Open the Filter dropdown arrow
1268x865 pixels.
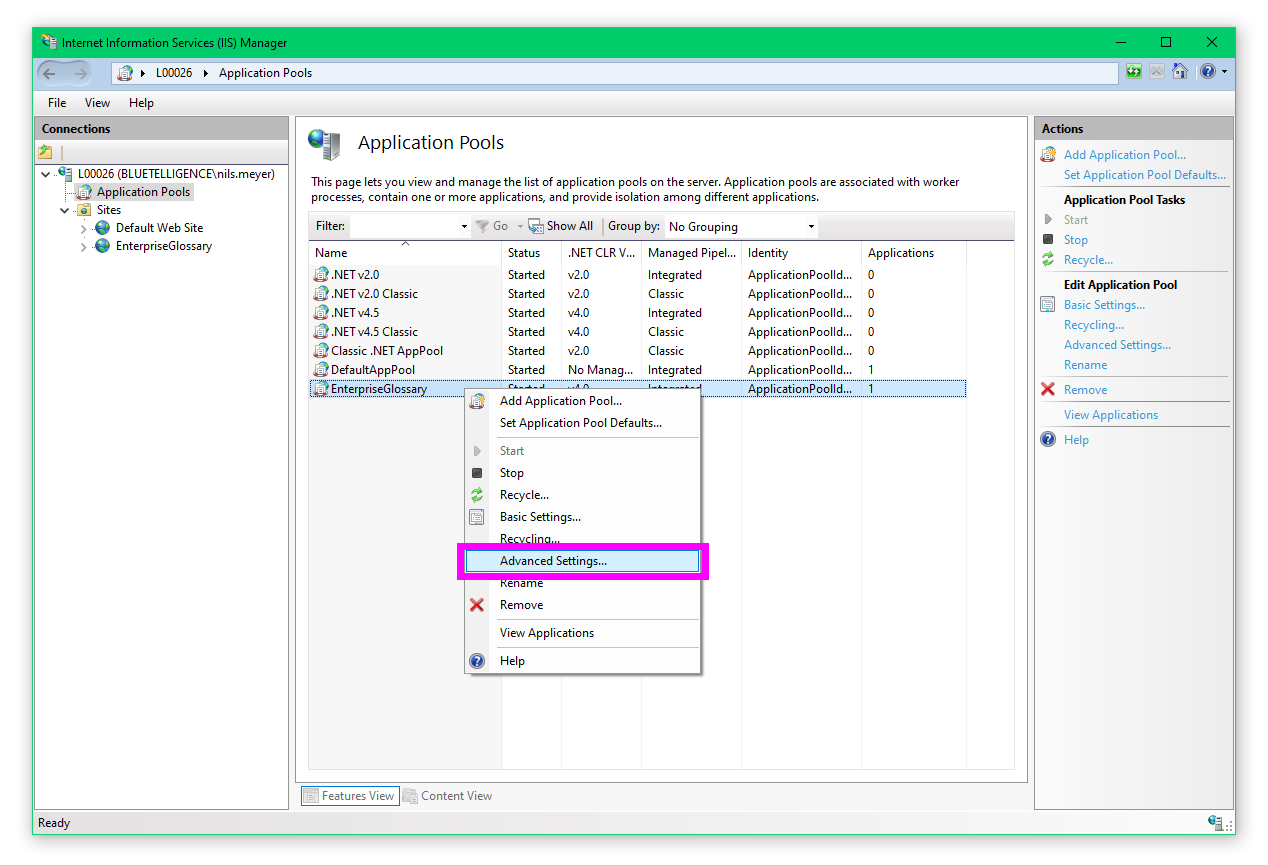464,227
